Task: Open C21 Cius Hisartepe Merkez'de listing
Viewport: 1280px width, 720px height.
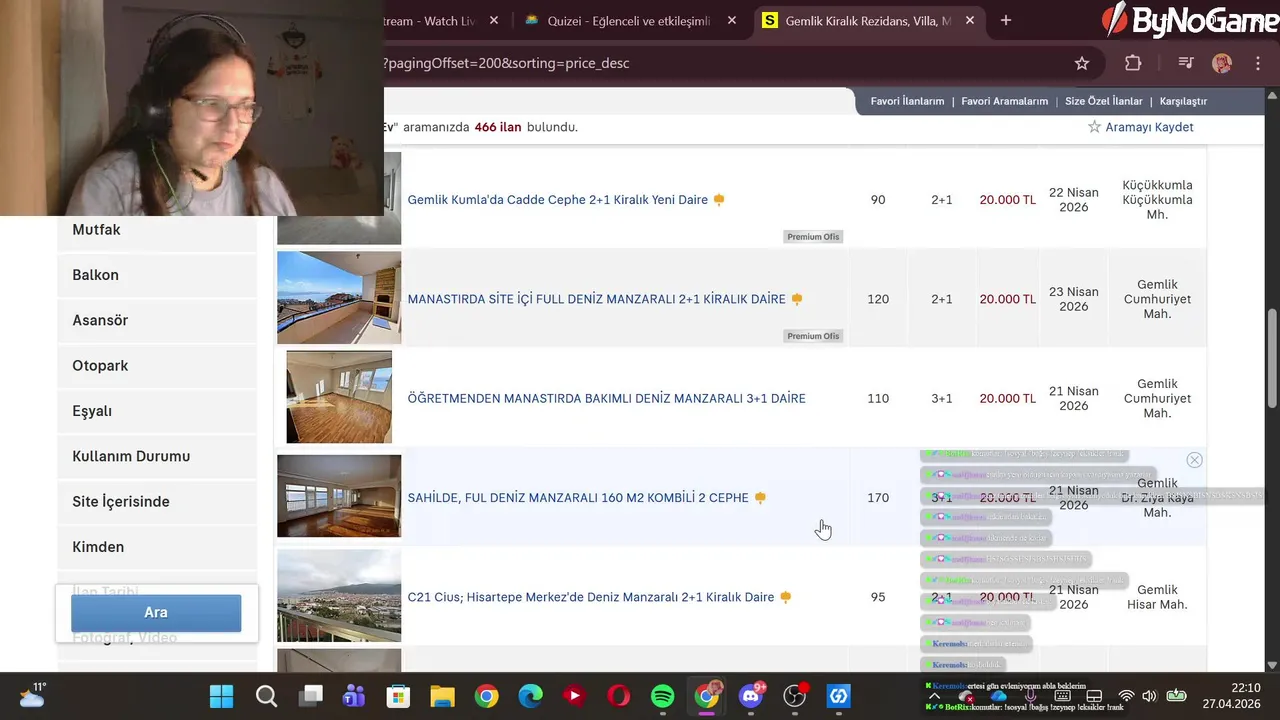Action: pos(591,597)
